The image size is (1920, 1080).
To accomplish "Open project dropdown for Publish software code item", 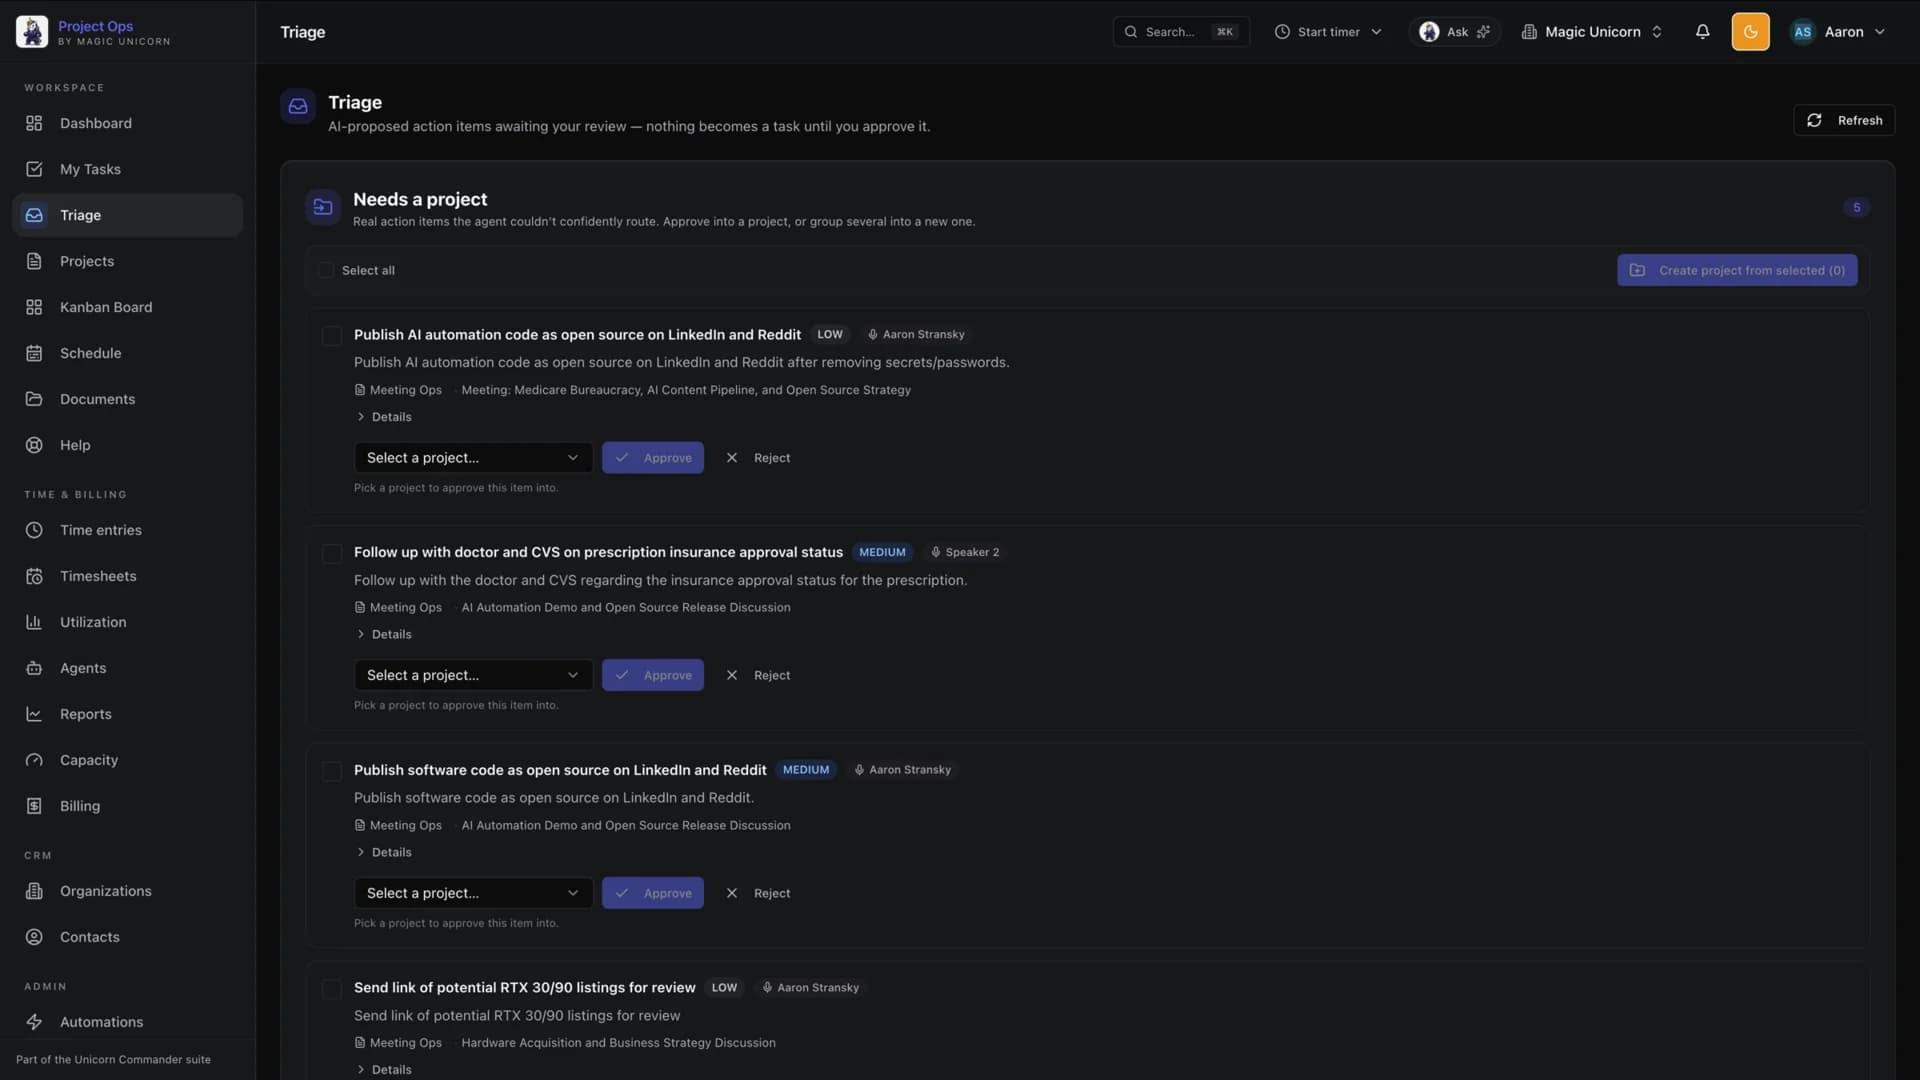I will 473,893.
